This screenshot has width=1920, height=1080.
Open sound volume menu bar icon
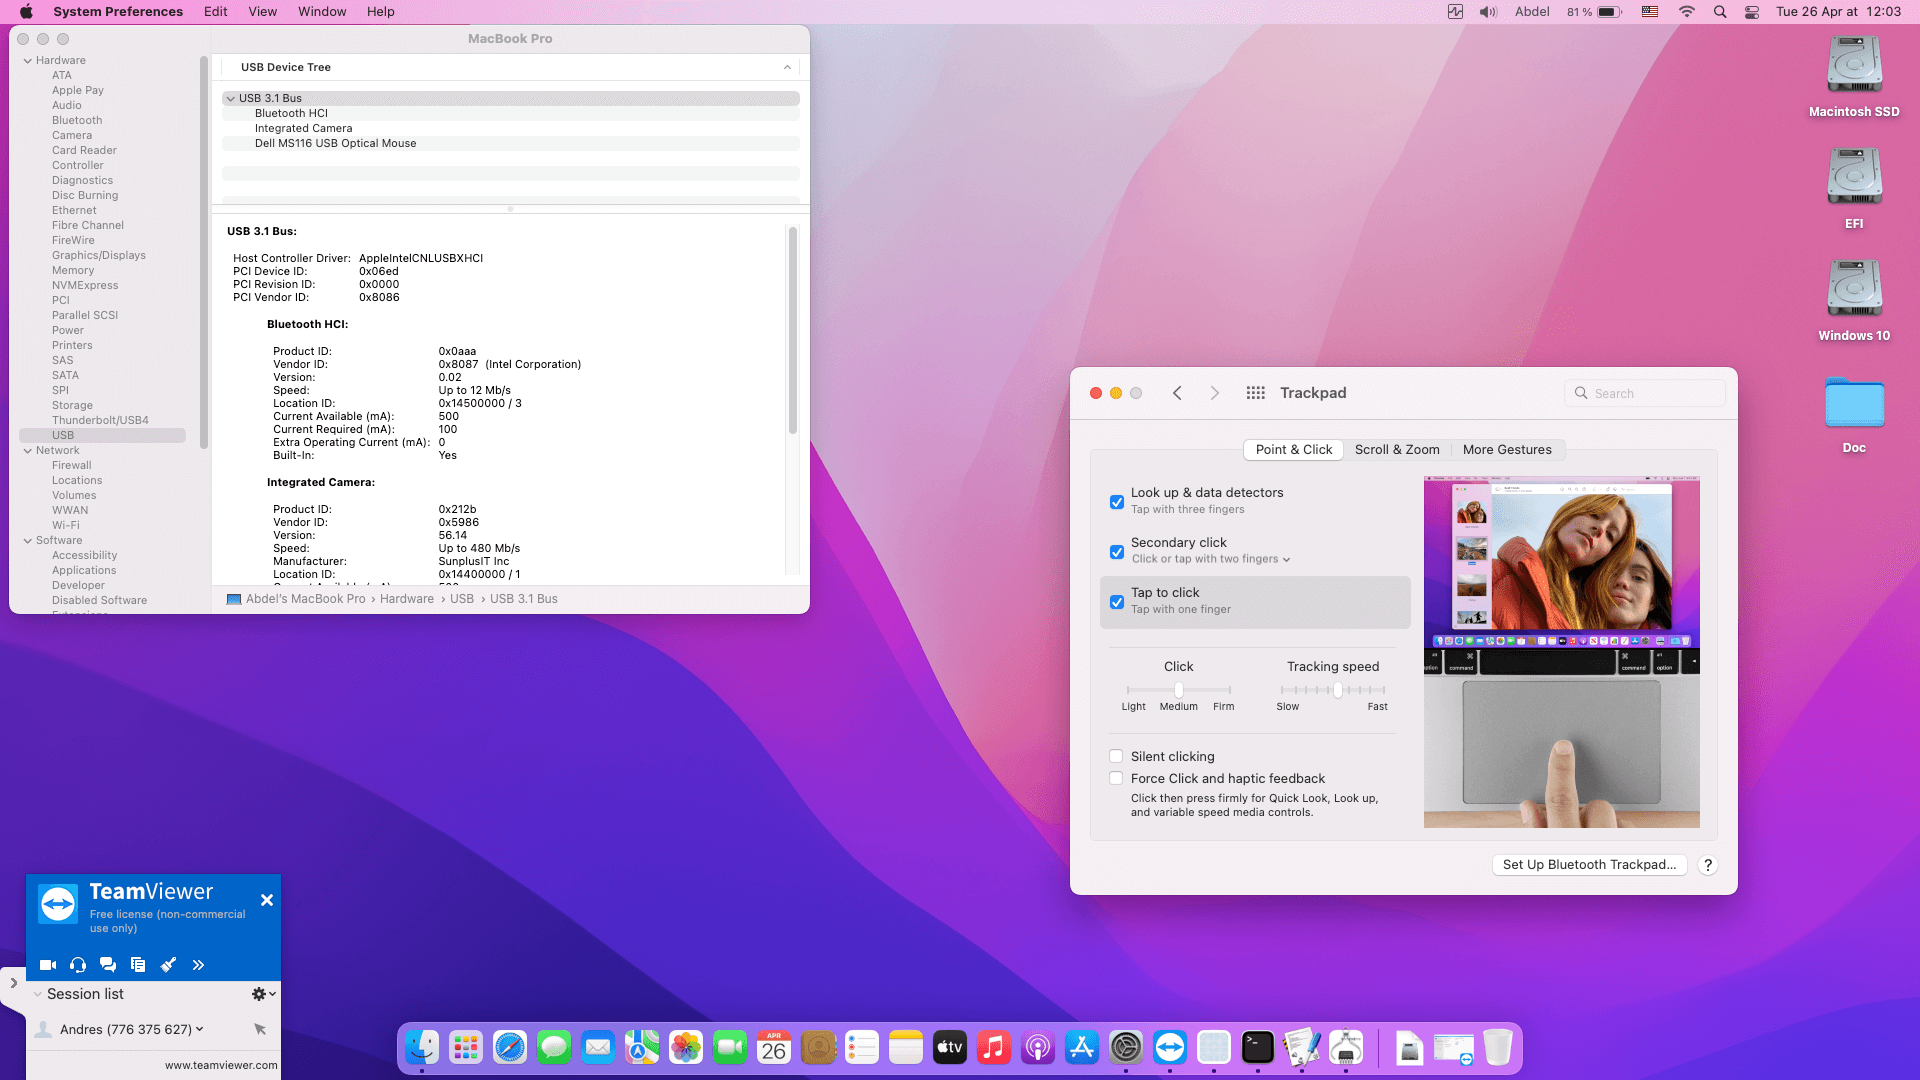point(1488,12)
